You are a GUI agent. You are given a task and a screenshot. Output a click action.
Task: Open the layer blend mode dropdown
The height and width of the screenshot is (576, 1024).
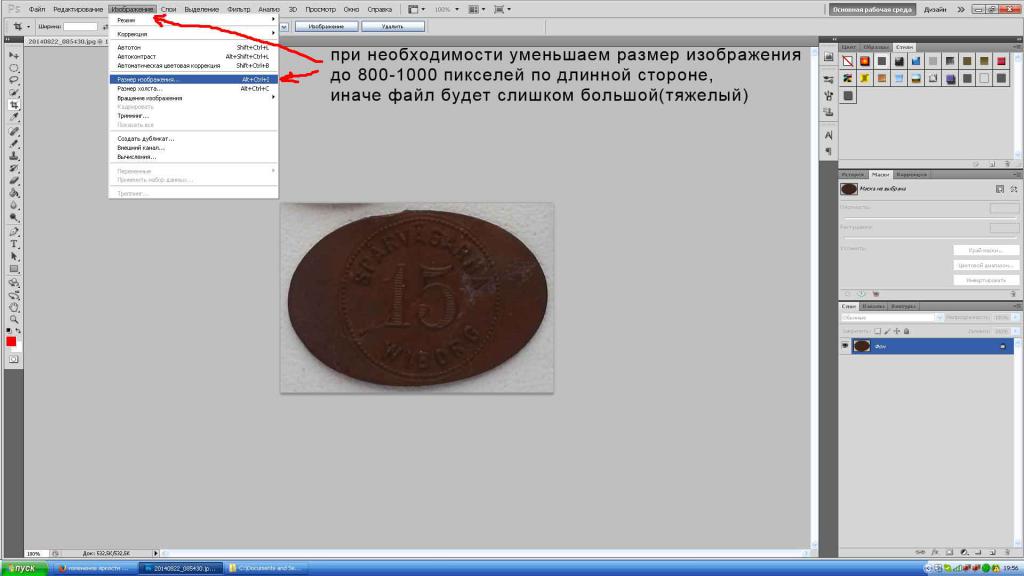892,317
